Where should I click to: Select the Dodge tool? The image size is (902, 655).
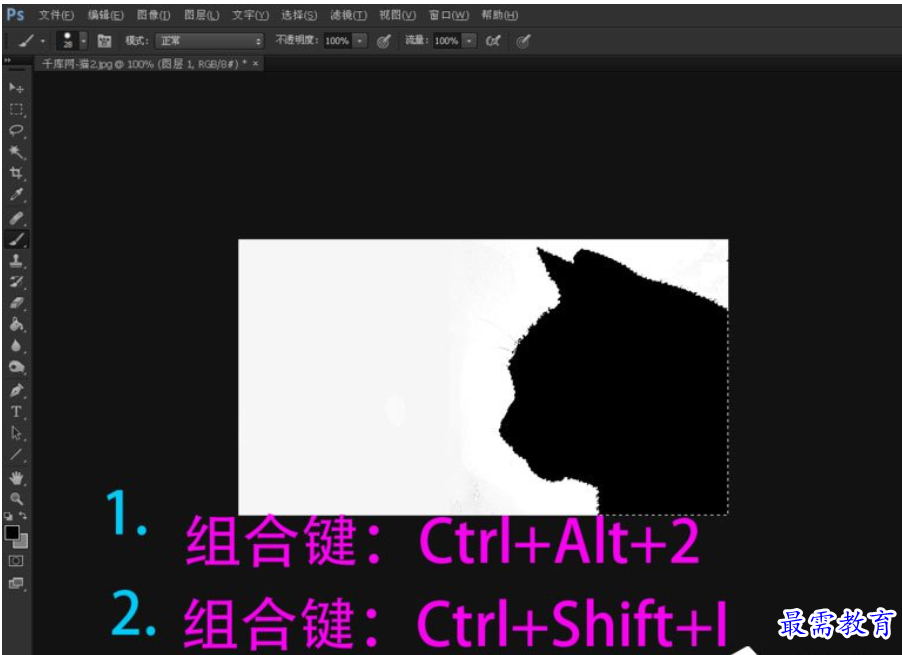click(16, 367)
